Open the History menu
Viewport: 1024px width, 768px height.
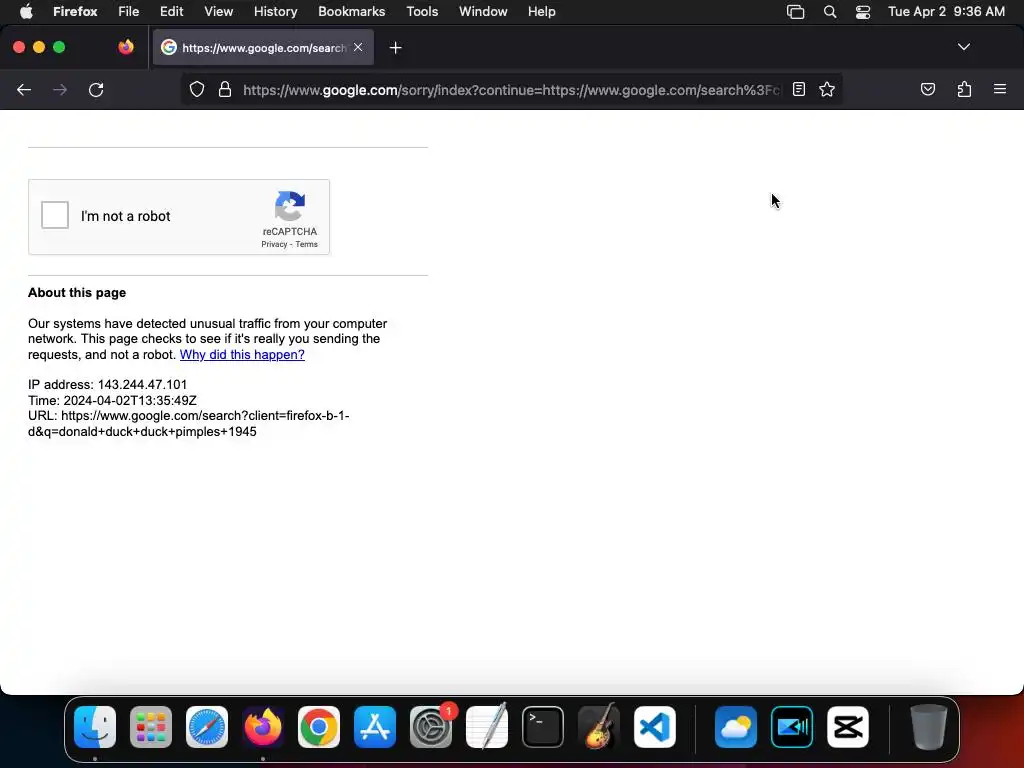275,12
